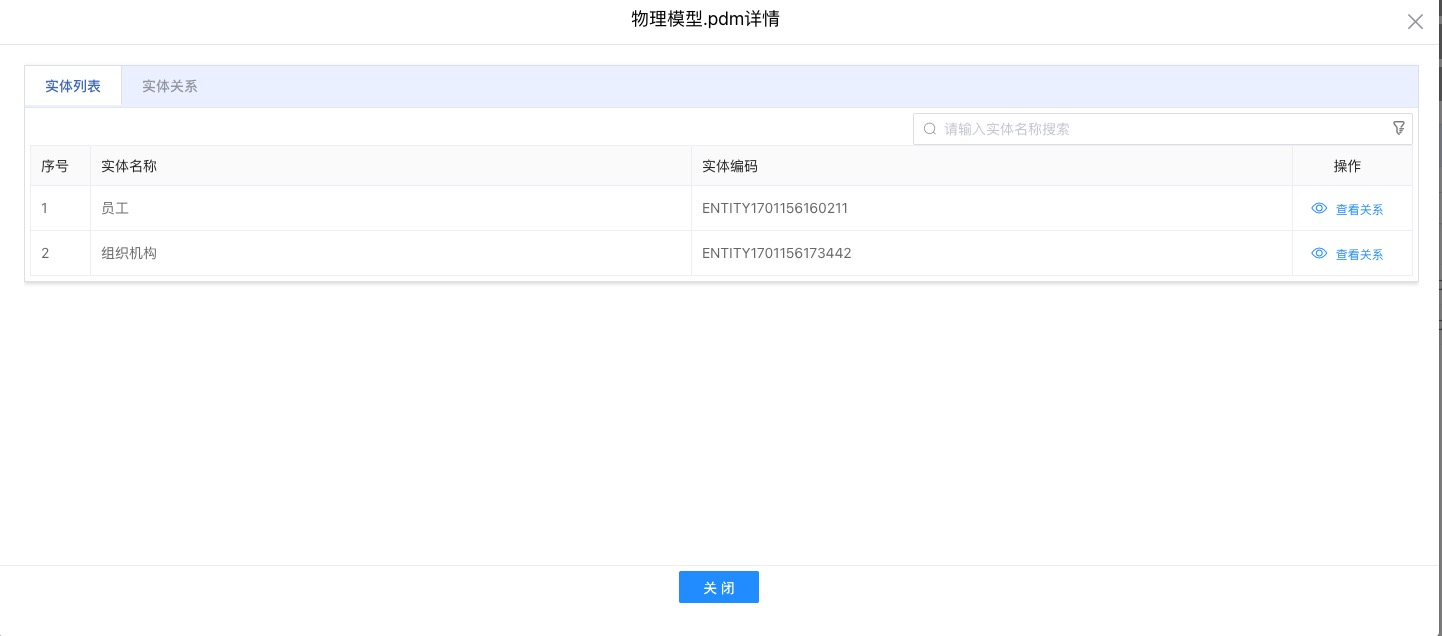Screen dimensions: 1442x636
Task: Click the 操作 column header
Action: [1347, 166]
